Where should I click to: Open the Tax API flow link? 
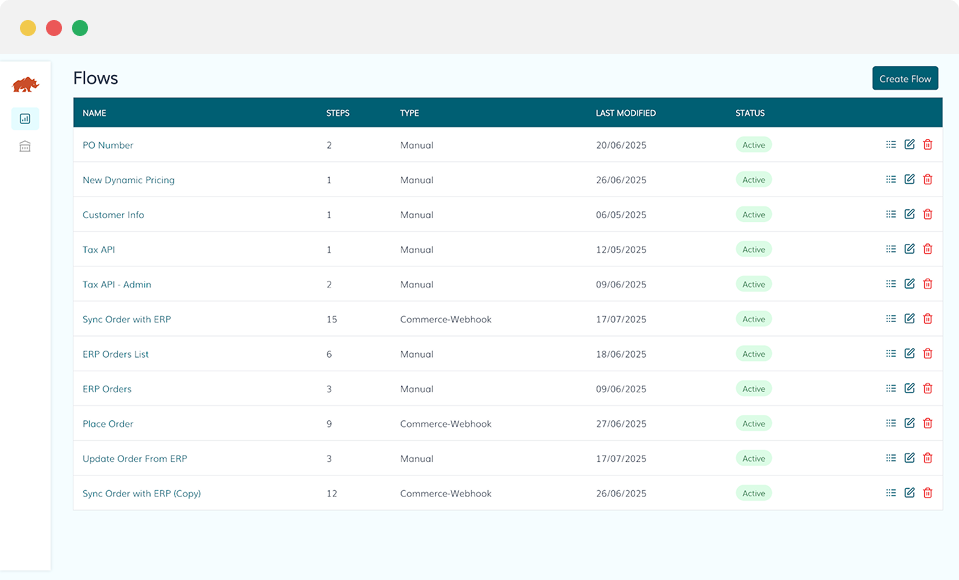tap(98, 250)
